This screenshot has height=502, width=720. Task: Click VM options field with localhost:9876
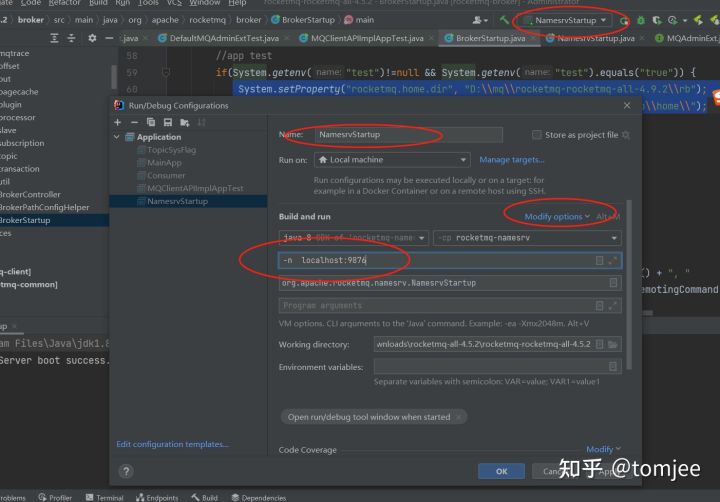450,260
